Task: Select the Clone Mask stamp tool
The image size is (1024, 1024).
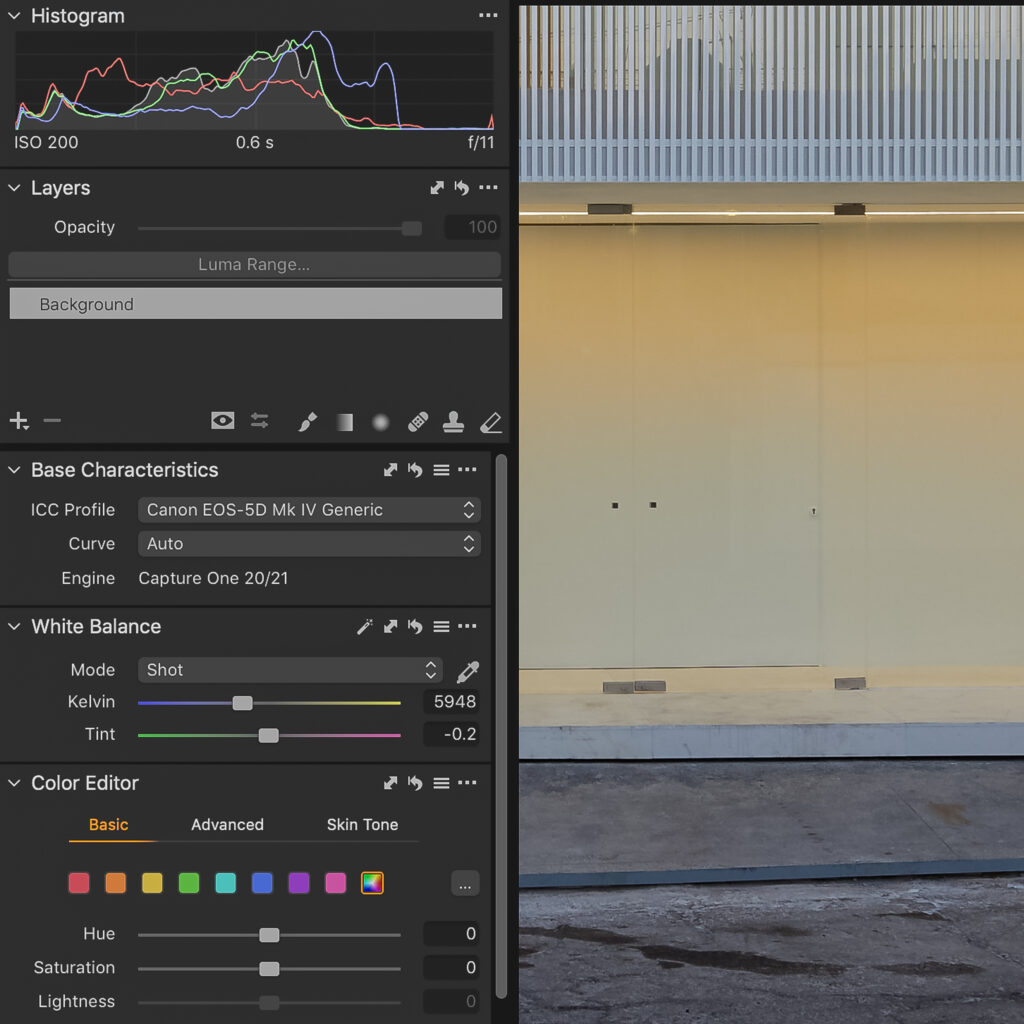Action: [453, 422]
